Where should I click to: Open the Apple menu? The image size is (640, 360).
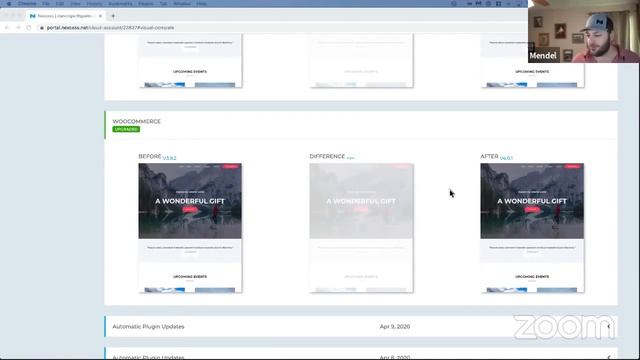9,4
